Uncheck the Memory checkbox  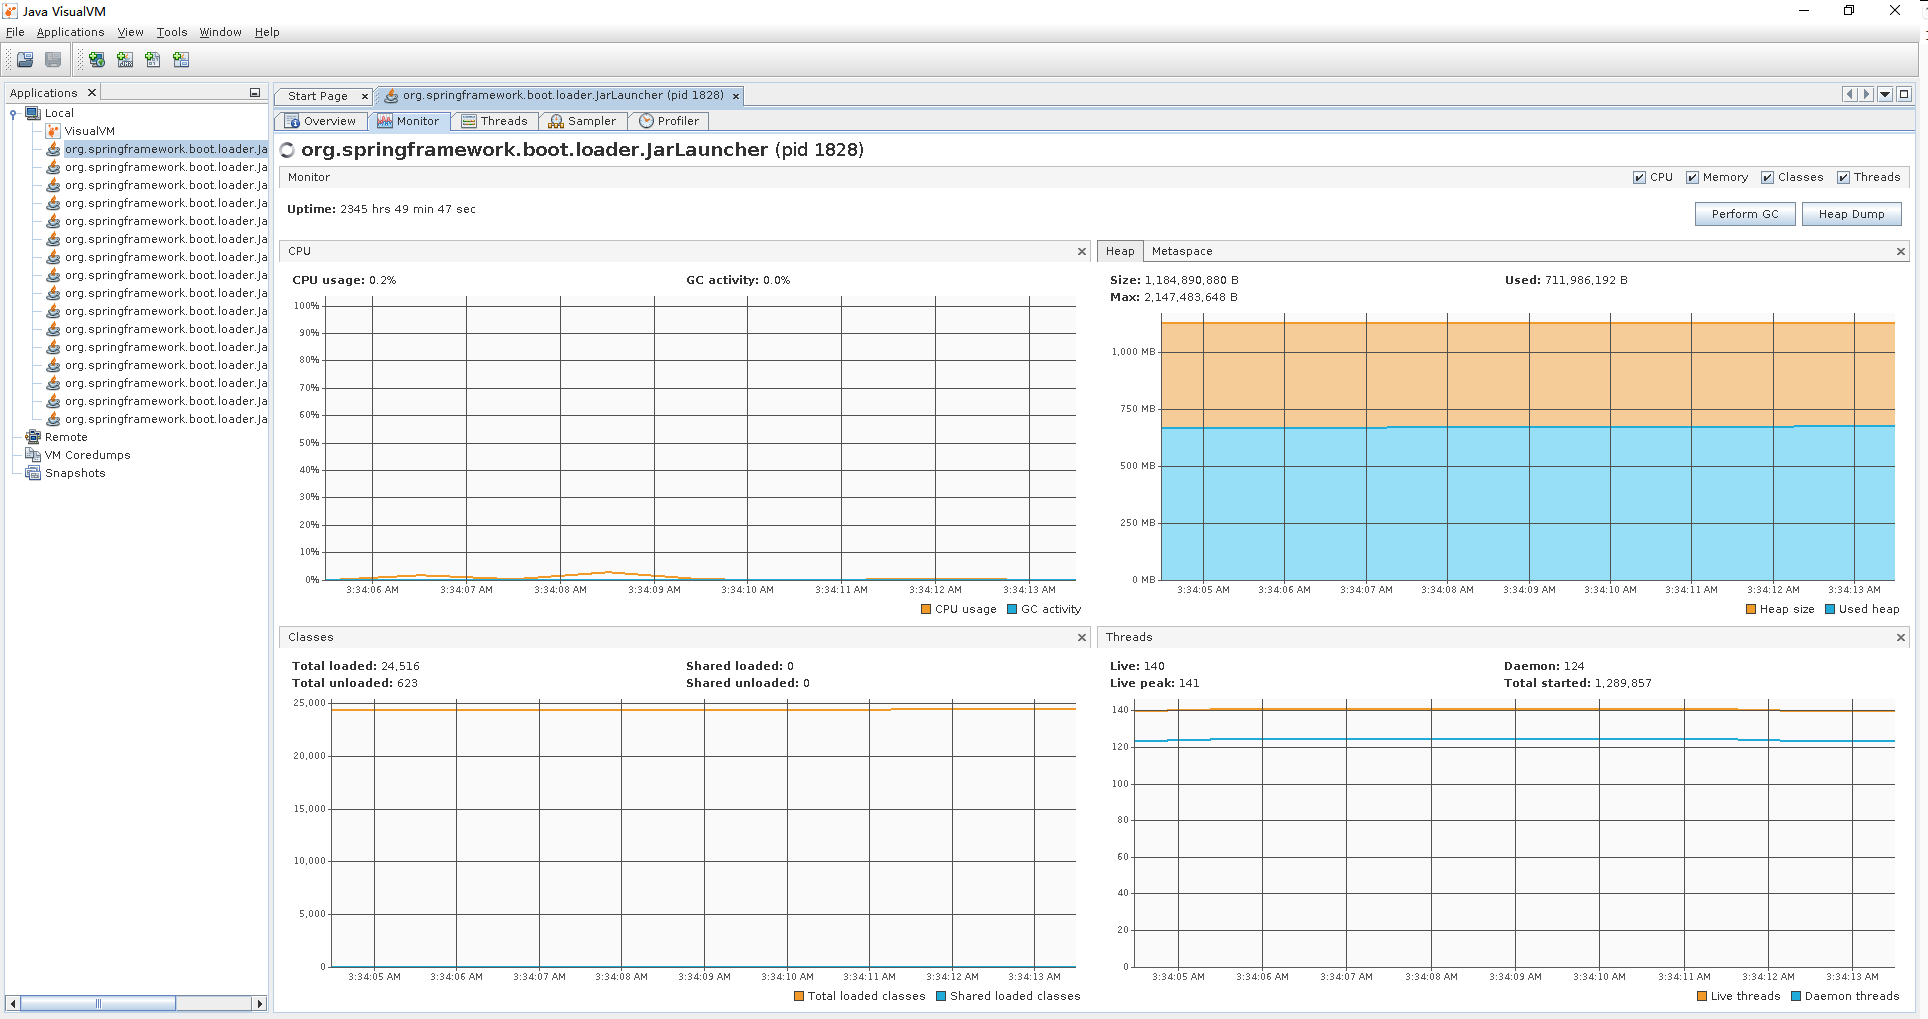1692,178
